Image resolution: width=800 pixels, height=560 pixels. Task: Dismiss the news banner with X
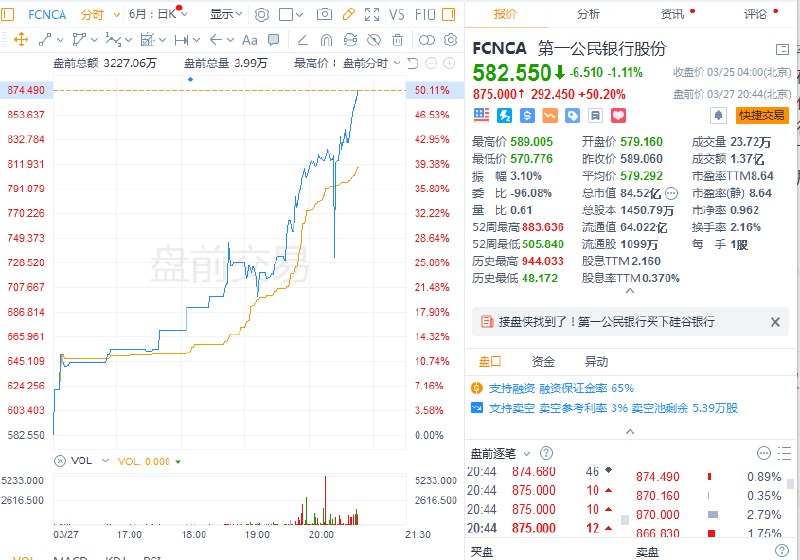(775, 322)
